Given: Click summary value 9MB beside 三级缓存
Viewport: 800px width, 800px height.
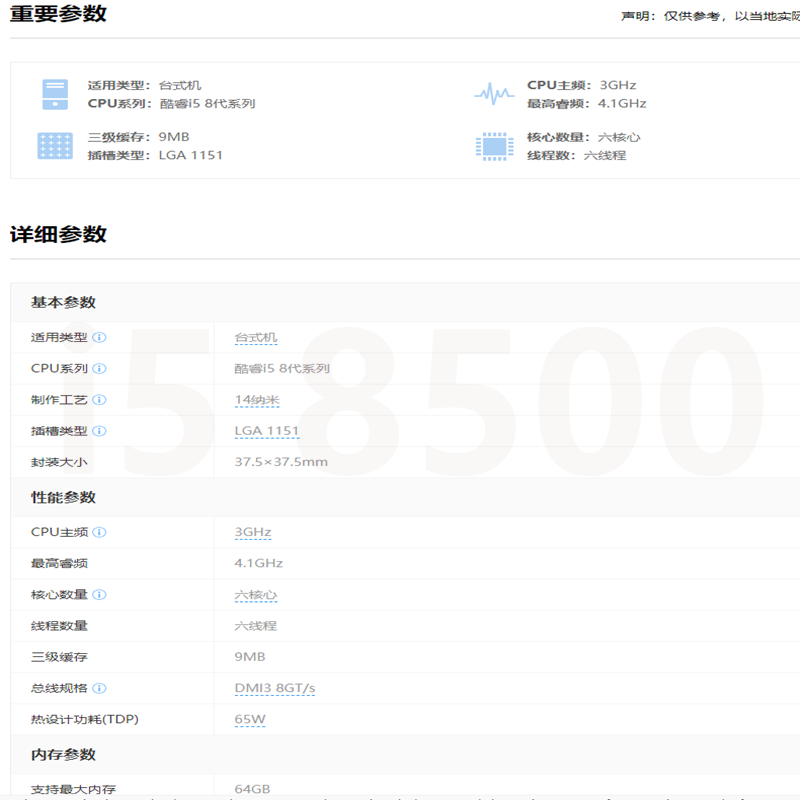Looking at the screenshot, I should pos(174,137).
